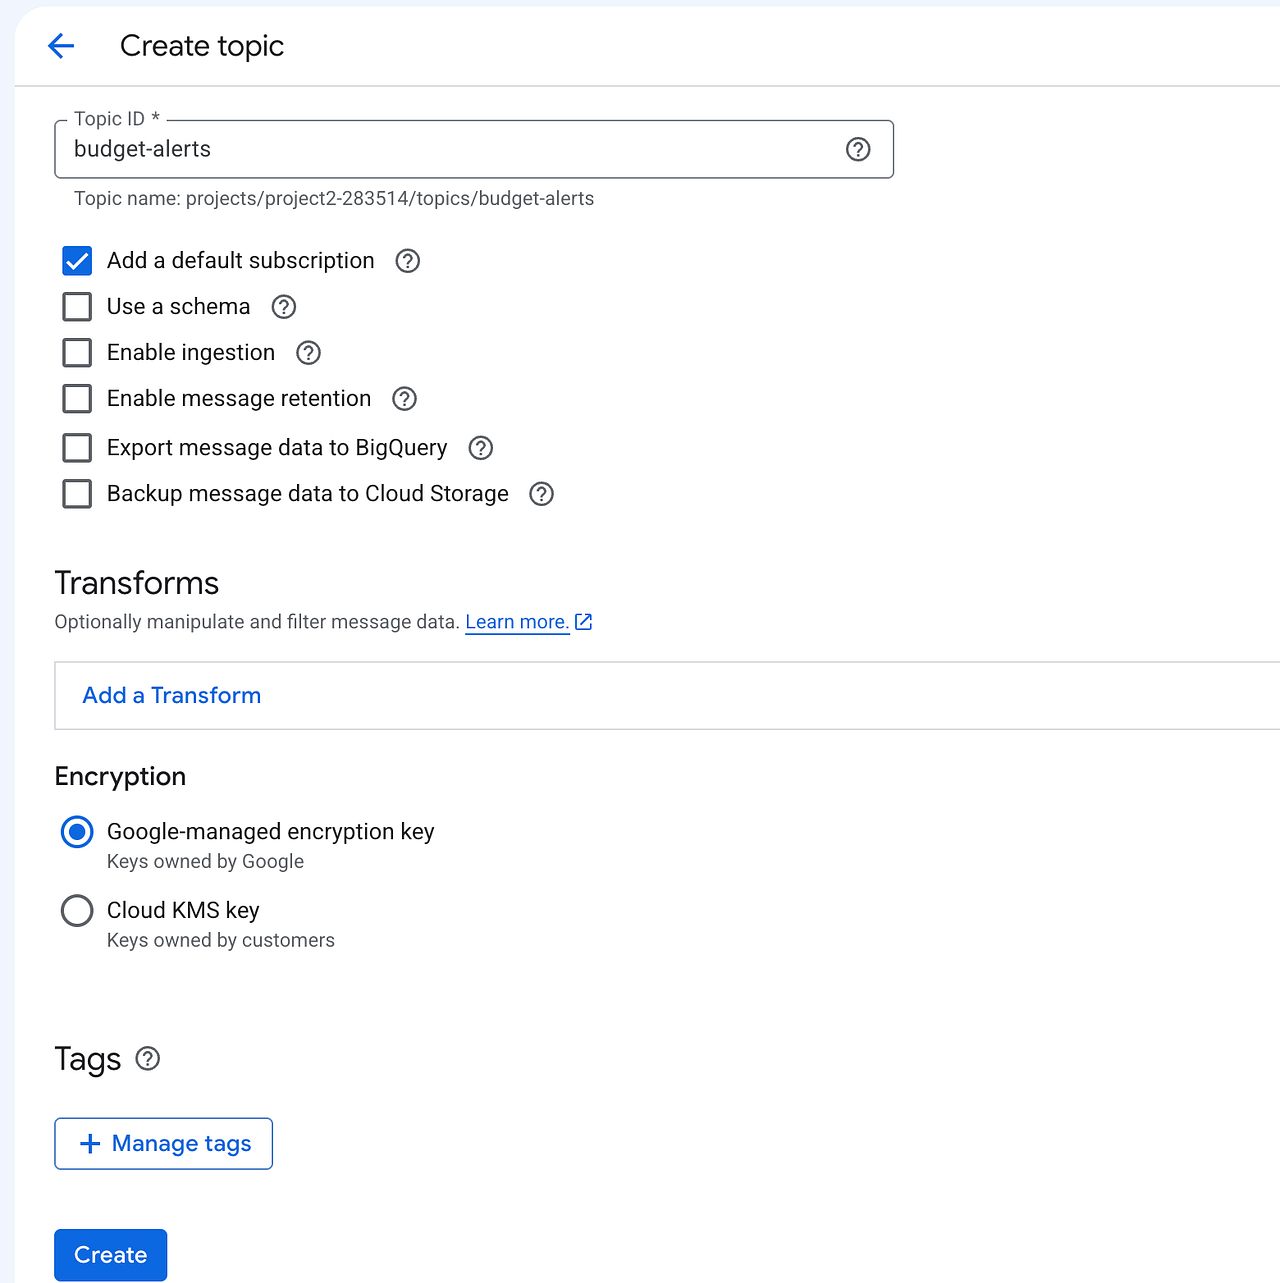Enable the Use a schema checkbox
The width and height of the screenshot is (1280, 1283).
coord(77,307)
